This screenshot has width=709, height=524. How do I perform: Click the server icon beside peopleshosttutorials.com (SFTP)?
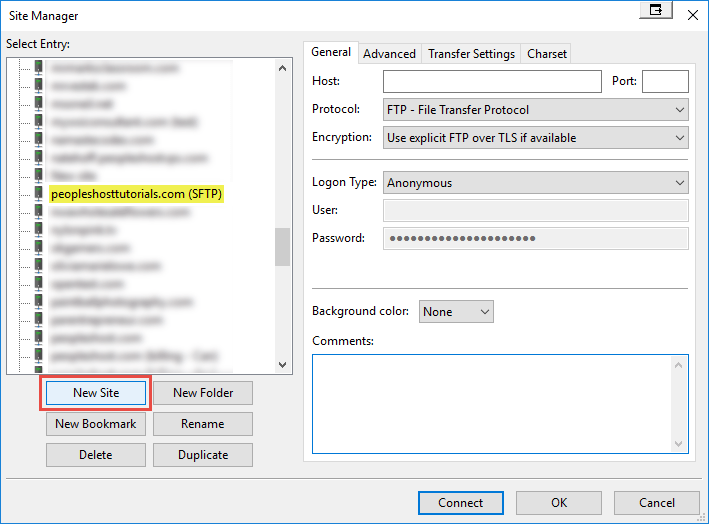pos(39,194)
